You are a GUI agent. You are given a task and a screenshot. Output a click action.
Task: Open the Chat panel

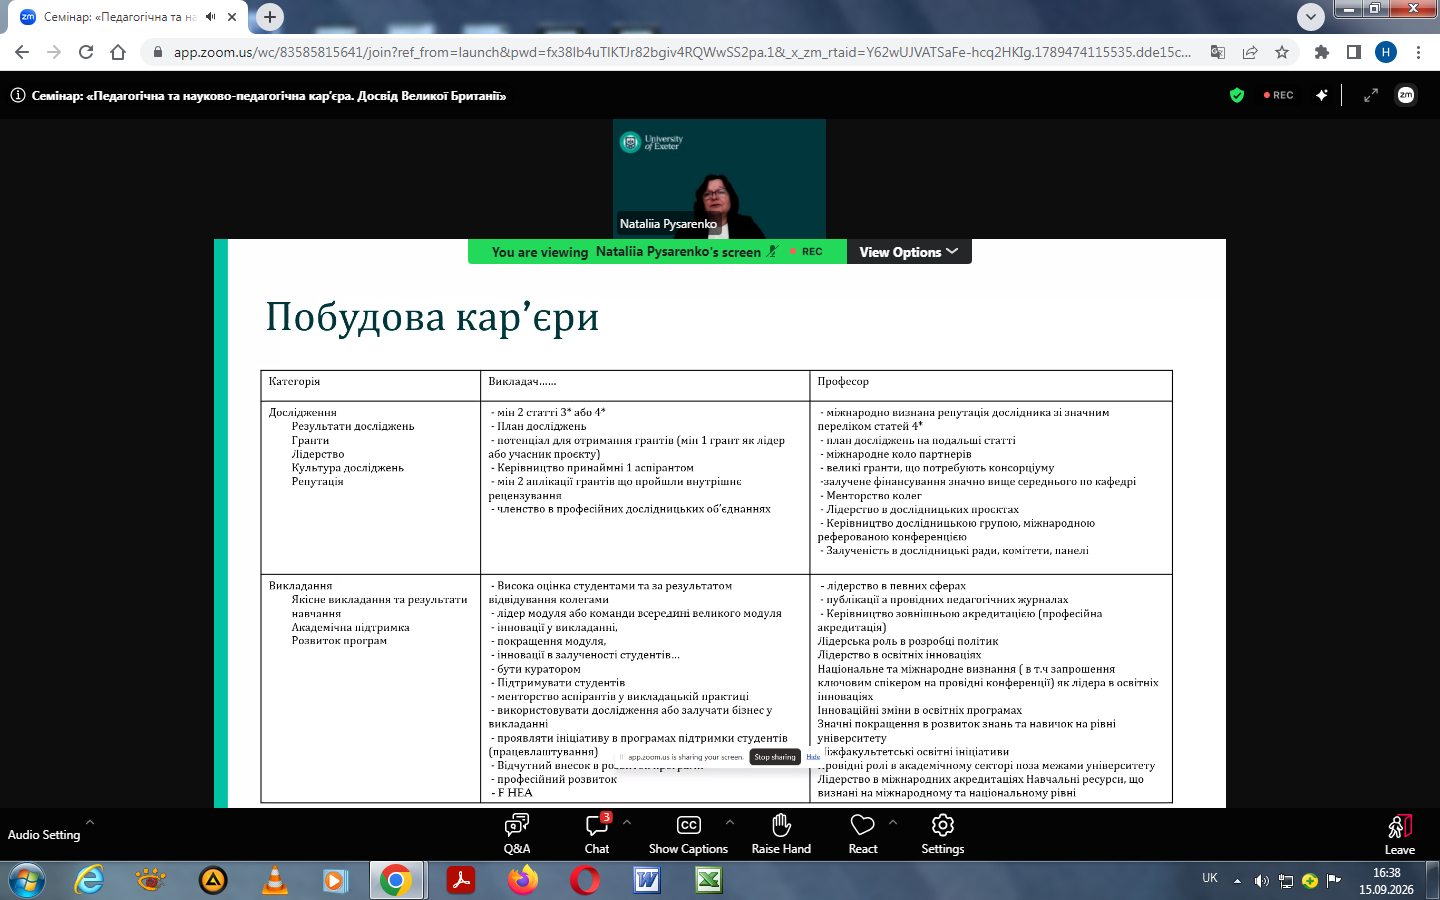597,834
